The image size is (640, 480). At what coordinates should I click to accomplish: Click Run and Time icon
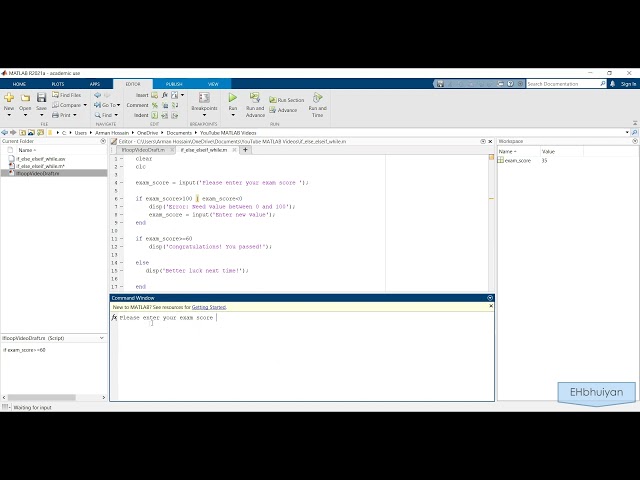(317, 97)
